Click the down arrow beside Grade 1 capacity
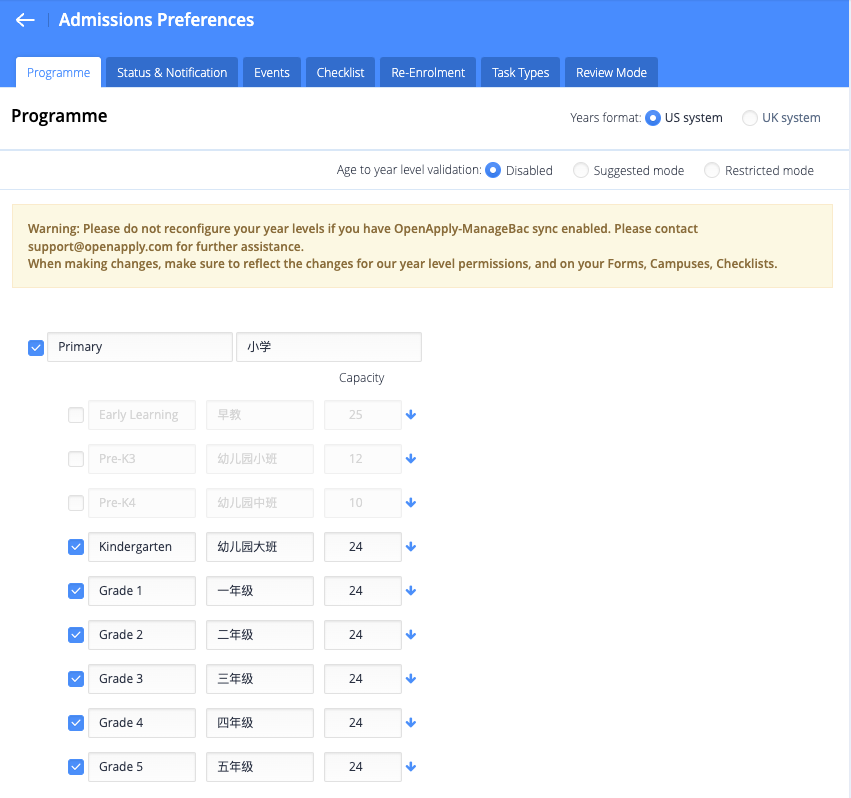The width and height of the screenshot is (851, 798). (411, 591)
